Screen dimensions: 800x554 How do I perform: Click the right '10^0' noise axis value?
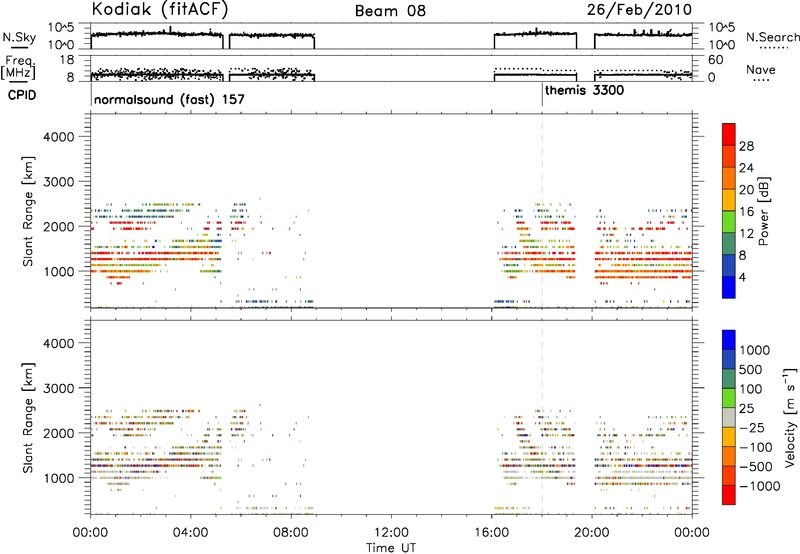pos(721,45)
